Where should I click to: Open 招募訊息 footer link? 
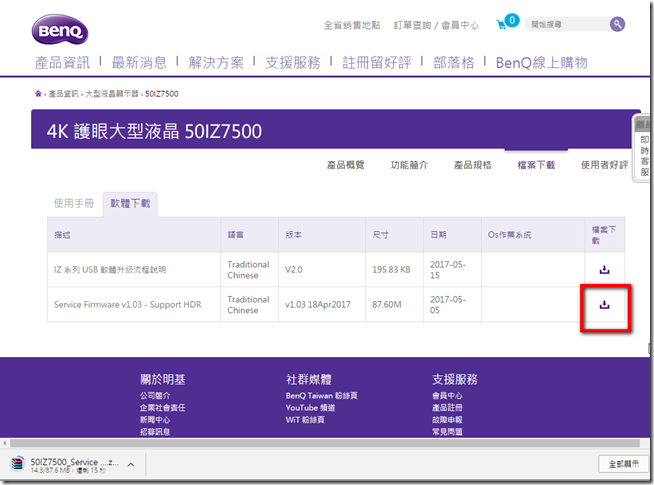click(155, 432)
